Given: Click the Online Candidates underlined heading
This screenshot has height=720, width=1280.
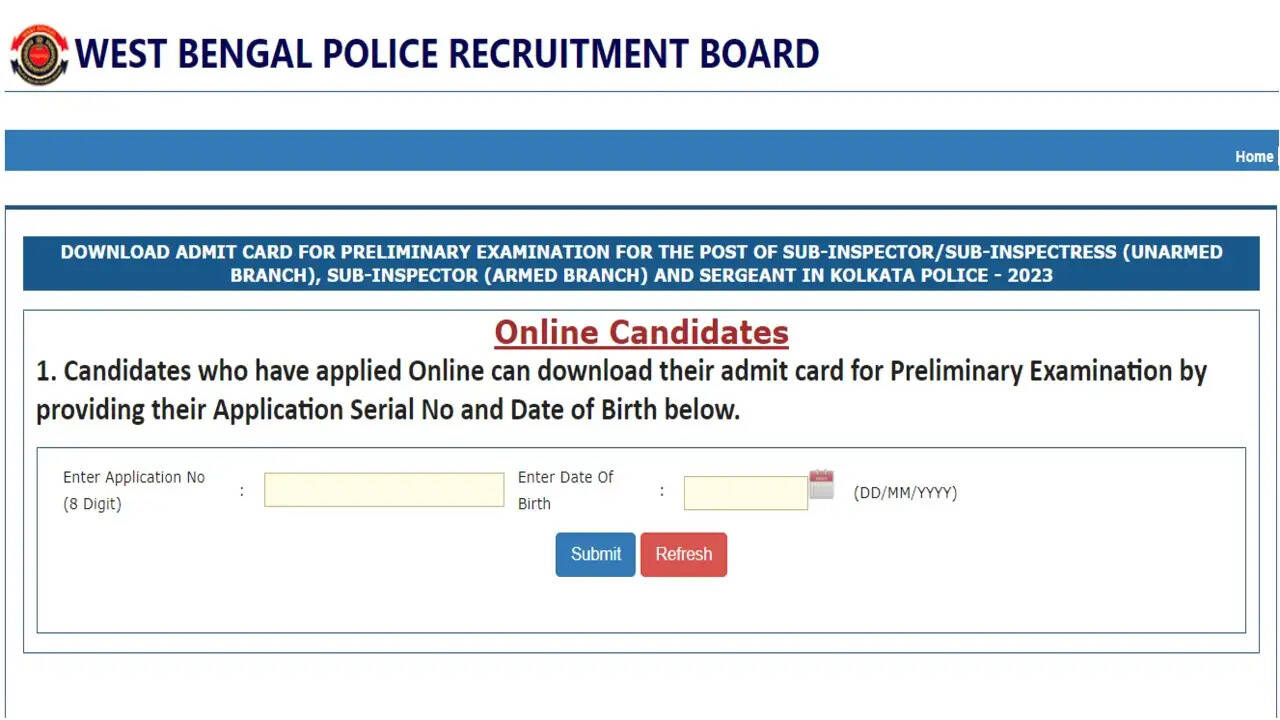Looking at the screenshot, I should [641, 332].
